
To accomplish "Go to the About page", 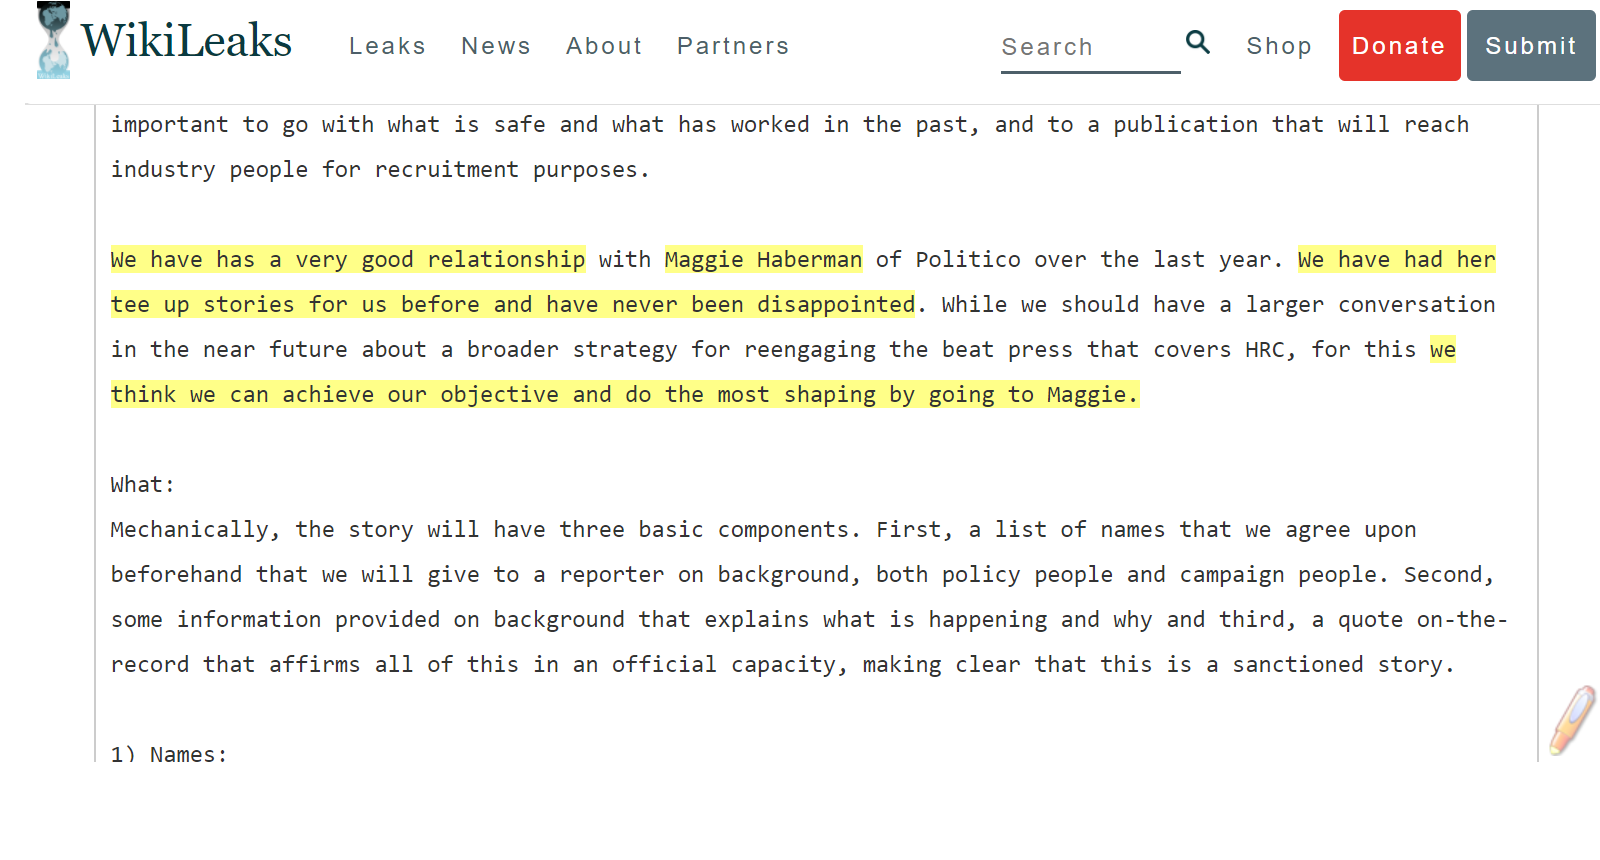I will click(x=604, y=46).
